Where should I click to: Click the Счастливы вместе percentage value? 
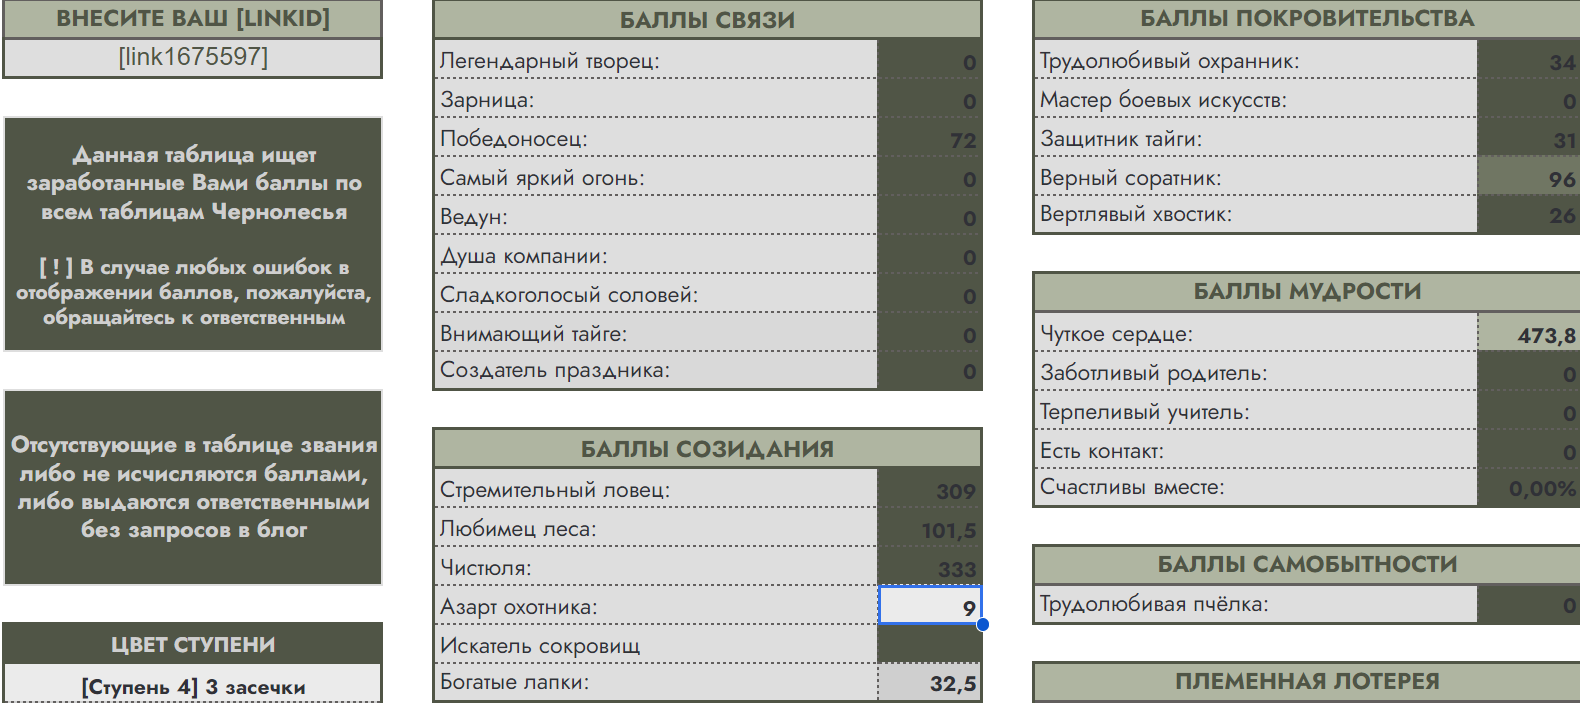pyautogui.click(x=1527, y=488)
